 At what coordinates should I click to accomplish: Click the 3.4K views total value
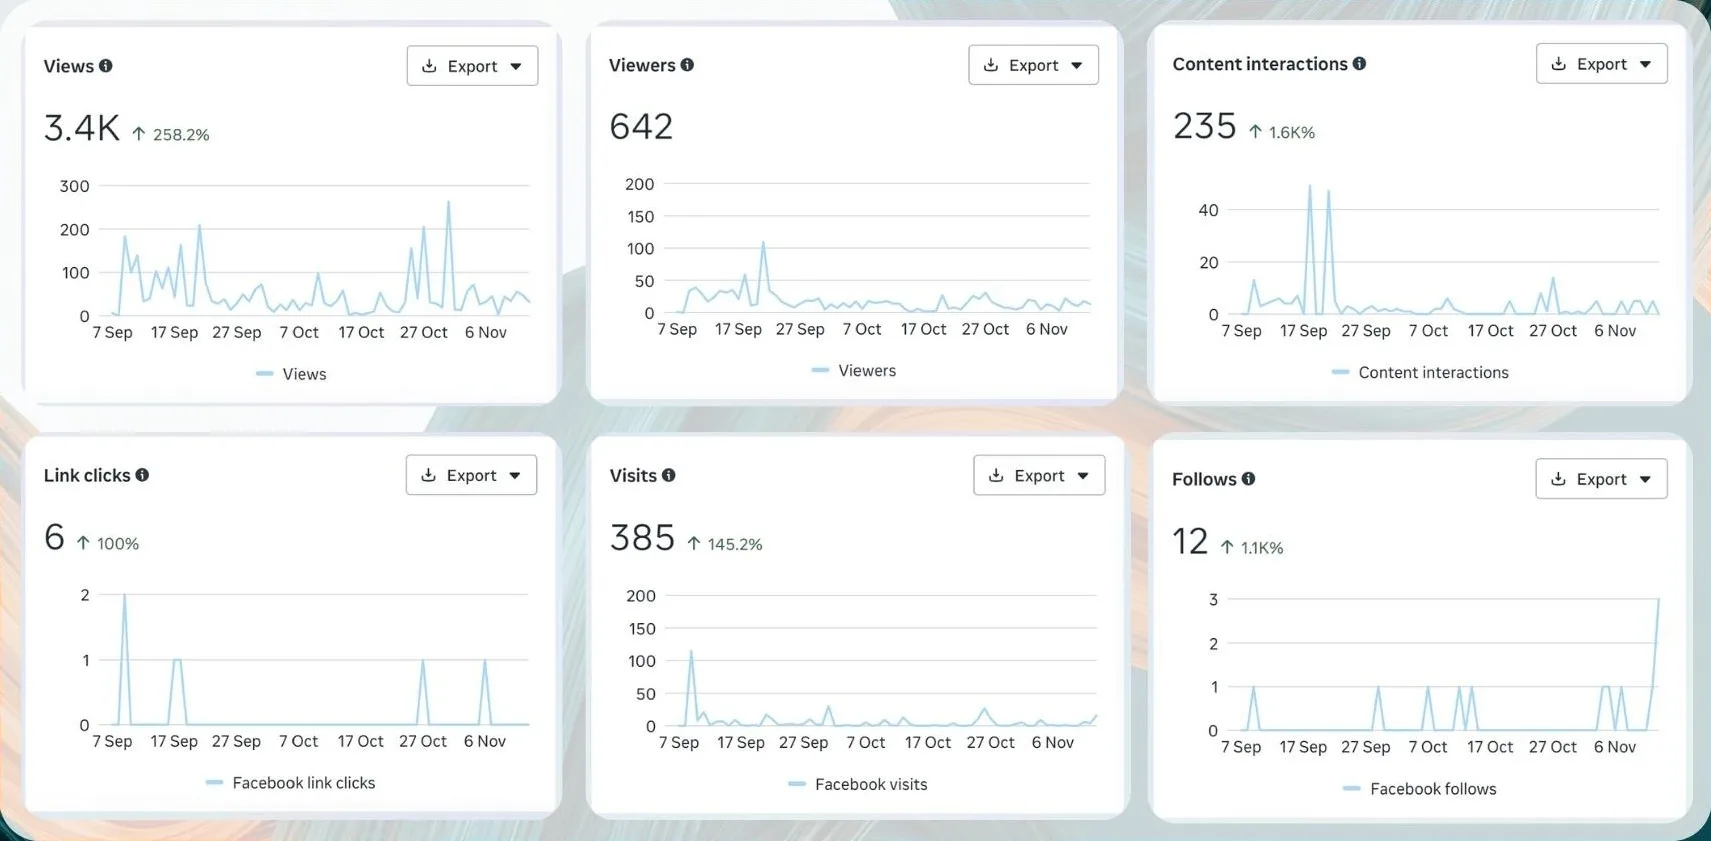coord(82,129)
